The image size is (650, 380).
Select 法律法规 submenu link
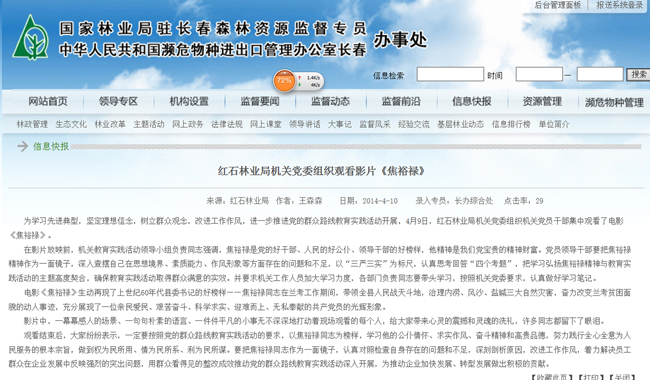227,124
